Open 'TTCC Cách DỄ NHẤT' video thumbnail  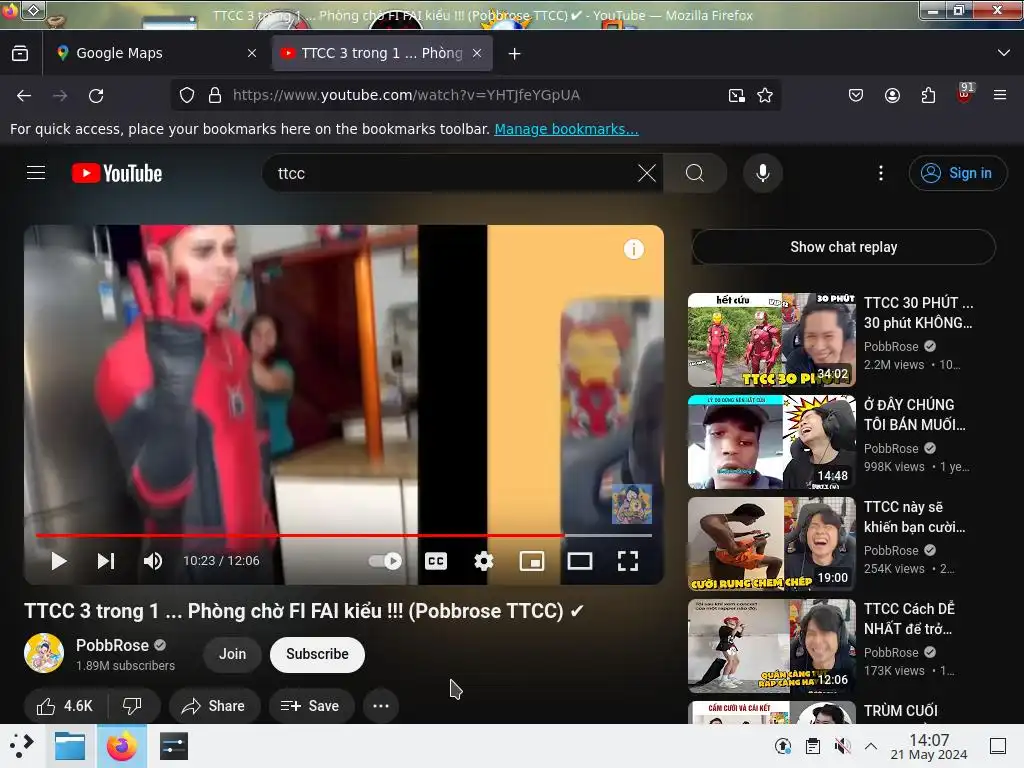pyautogui.click(x=771, y=646)
